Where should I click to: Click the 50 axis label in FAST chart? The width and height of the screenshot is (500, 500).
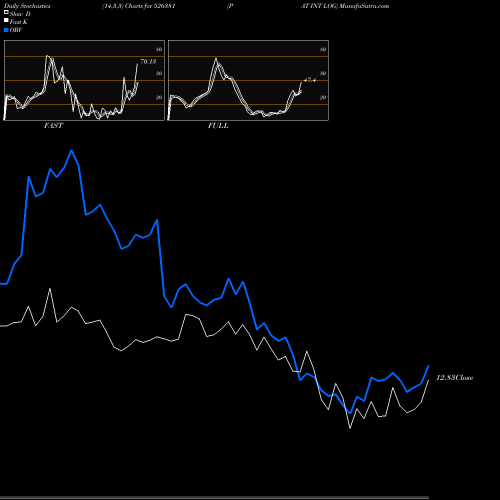(x=159, y=74)
